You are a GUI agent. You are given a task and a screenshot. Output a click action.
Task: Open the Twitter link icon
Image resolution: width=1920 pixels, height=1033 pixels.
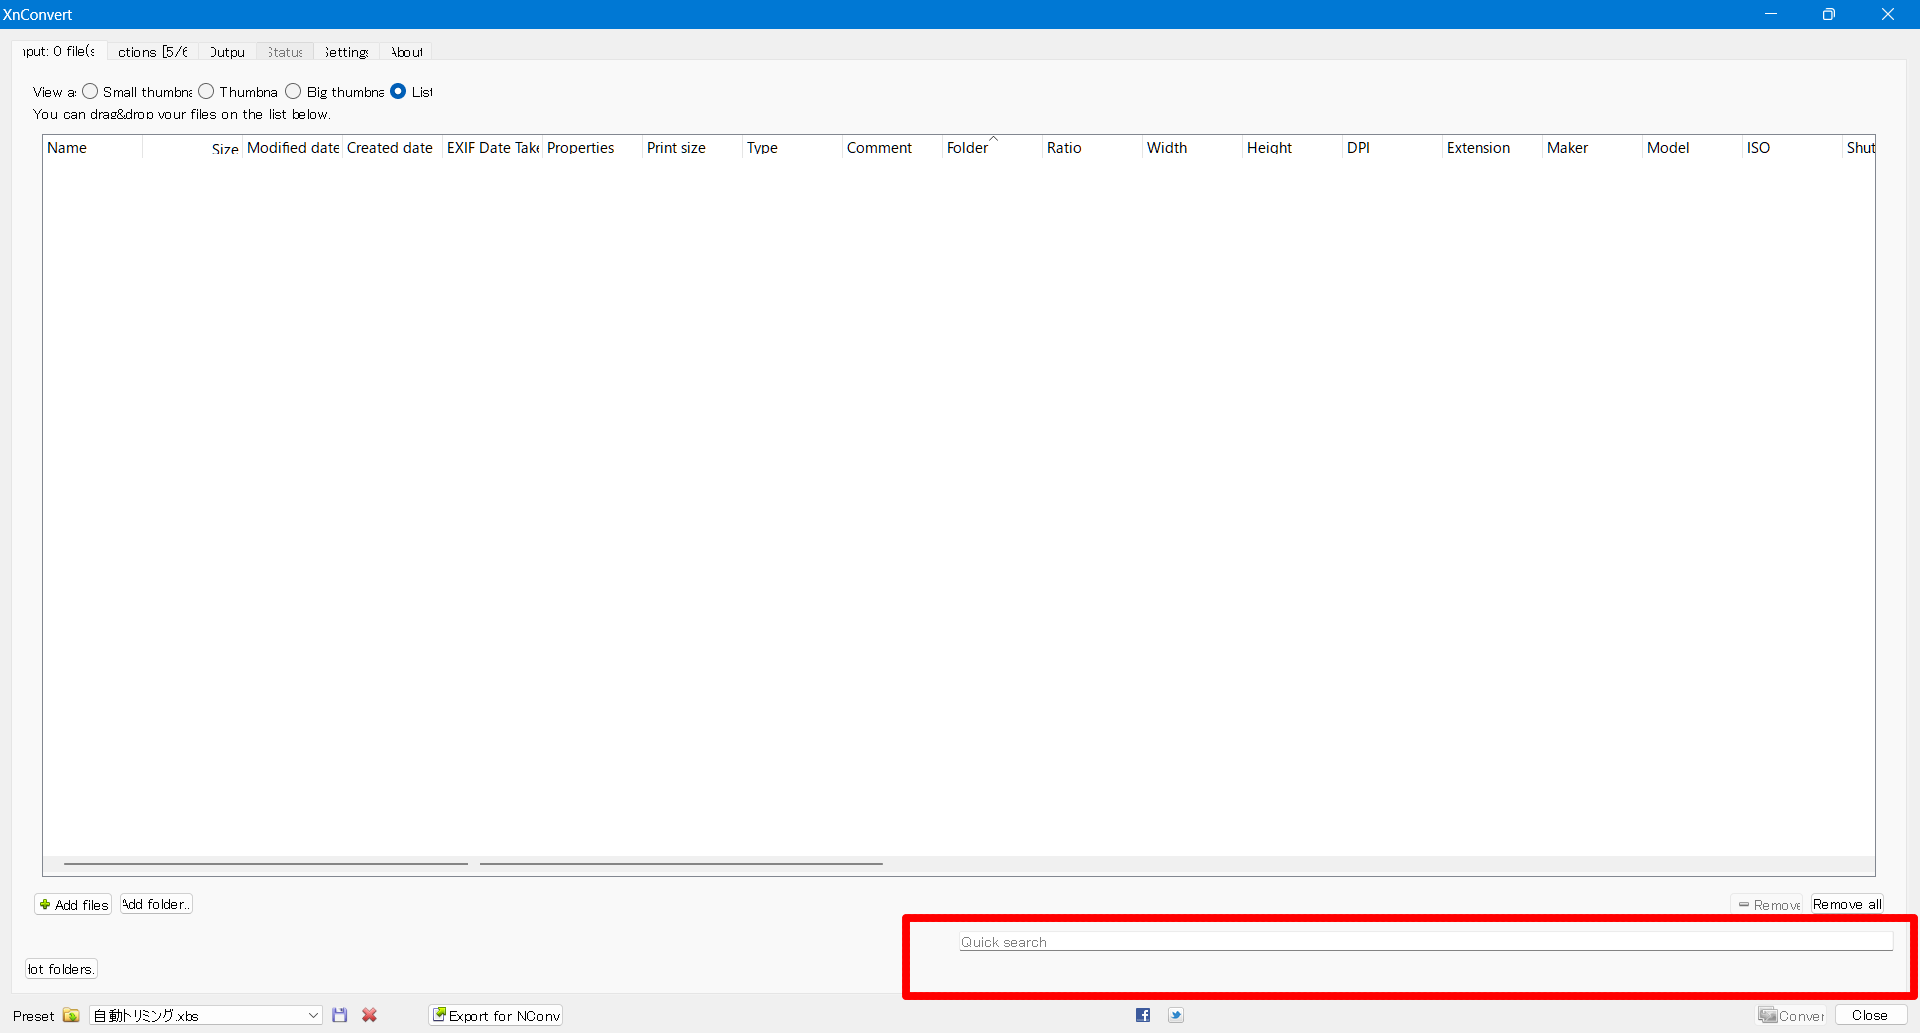coord(1176,1015)
